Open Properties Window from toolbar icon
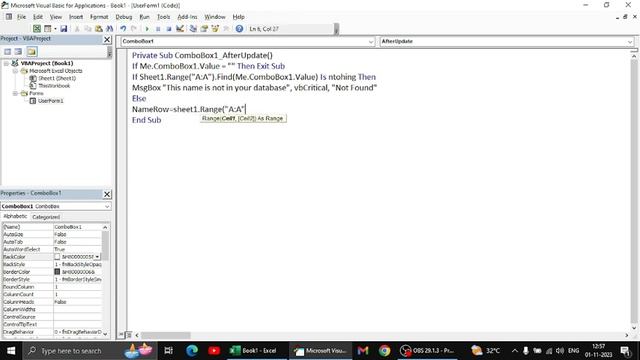Image resolution: width=640 pixels, height=360 pixels. click(204, 29)
